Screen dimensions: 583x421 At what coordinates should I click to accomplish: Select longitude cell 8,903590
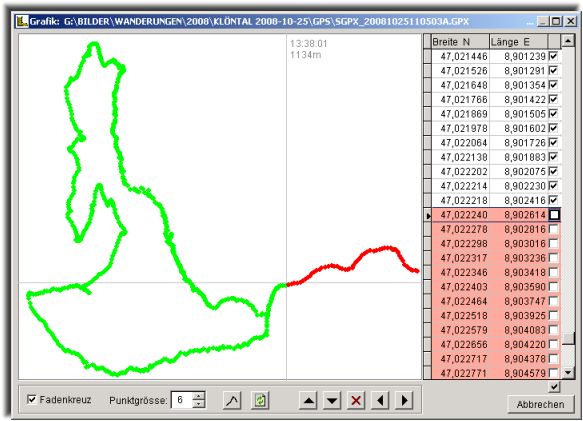click(519, 287)
